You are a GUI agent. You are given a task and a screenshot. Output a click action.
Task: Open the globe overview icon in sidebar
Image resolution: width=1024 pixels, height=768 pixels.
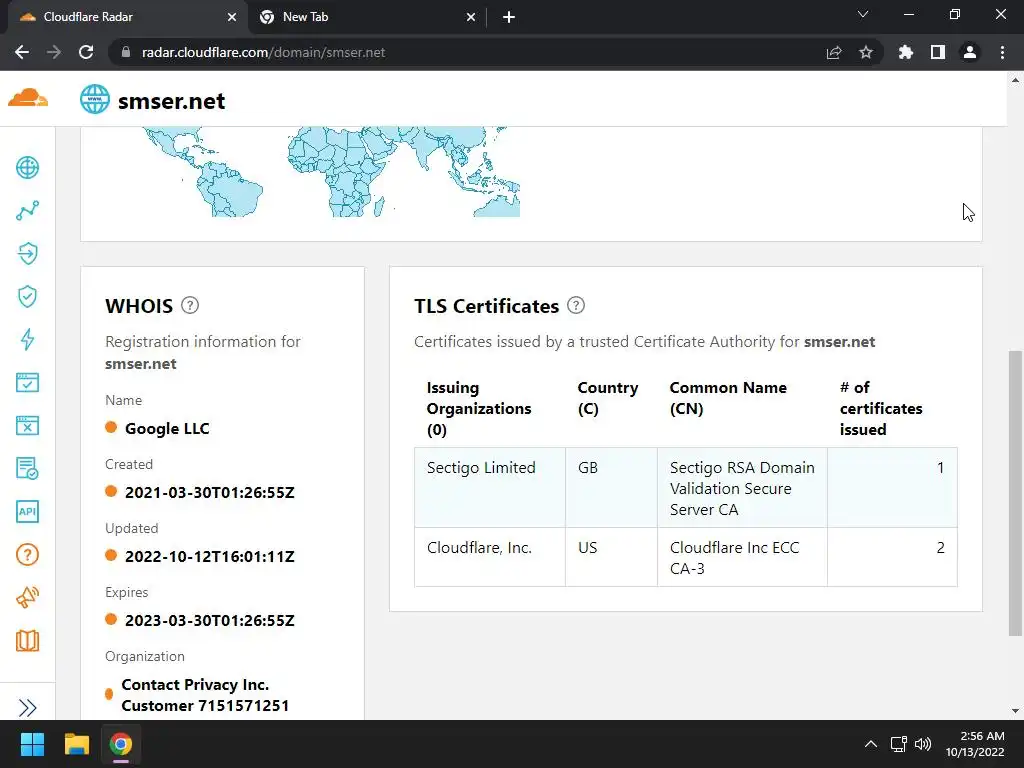[x=27, y=168]
